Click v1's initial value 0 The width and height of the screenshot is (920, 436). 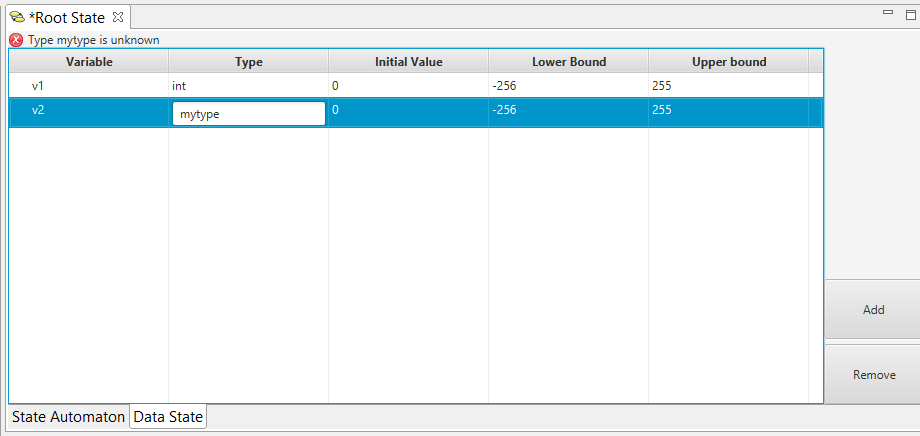tap(408, 86)
